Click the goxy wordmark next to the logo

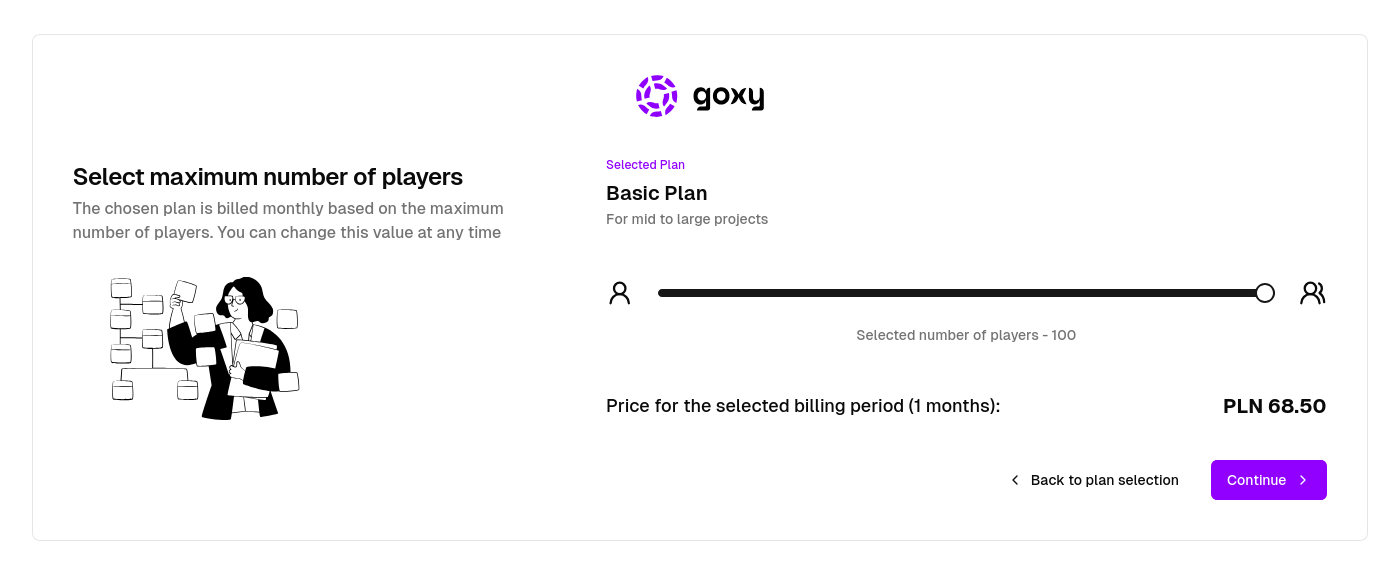[729, 96]
